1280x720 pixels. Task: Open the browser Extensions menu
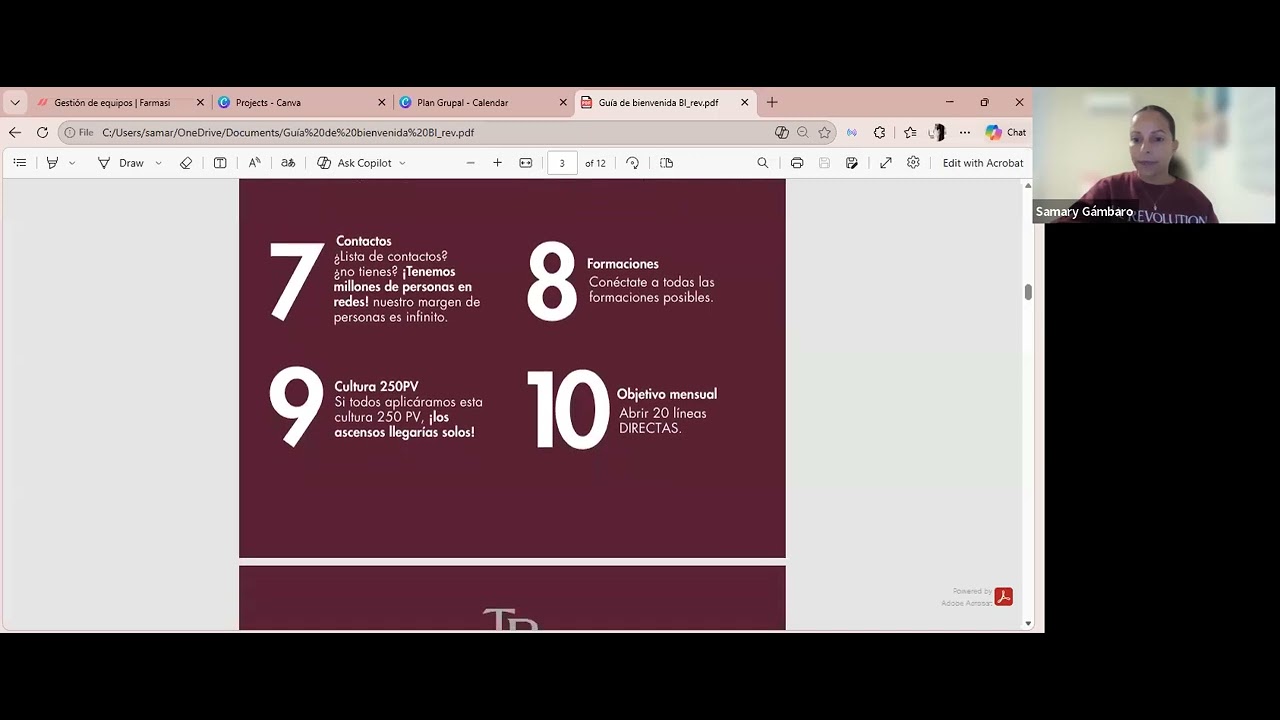879,132
